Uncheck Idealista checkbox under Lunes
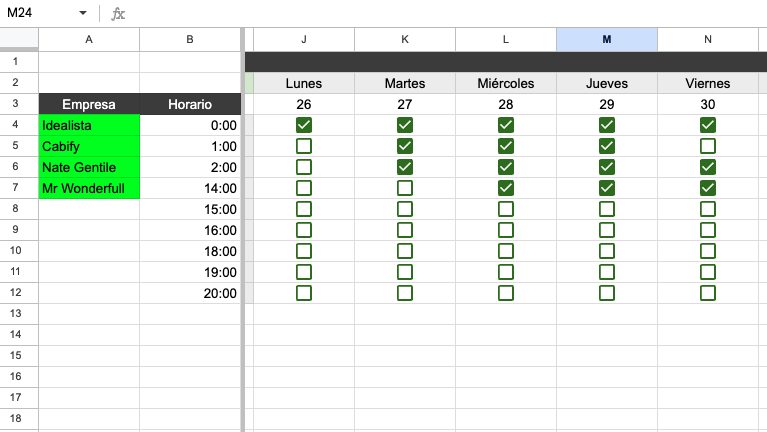The image size is (767, 432). point(304,125)
